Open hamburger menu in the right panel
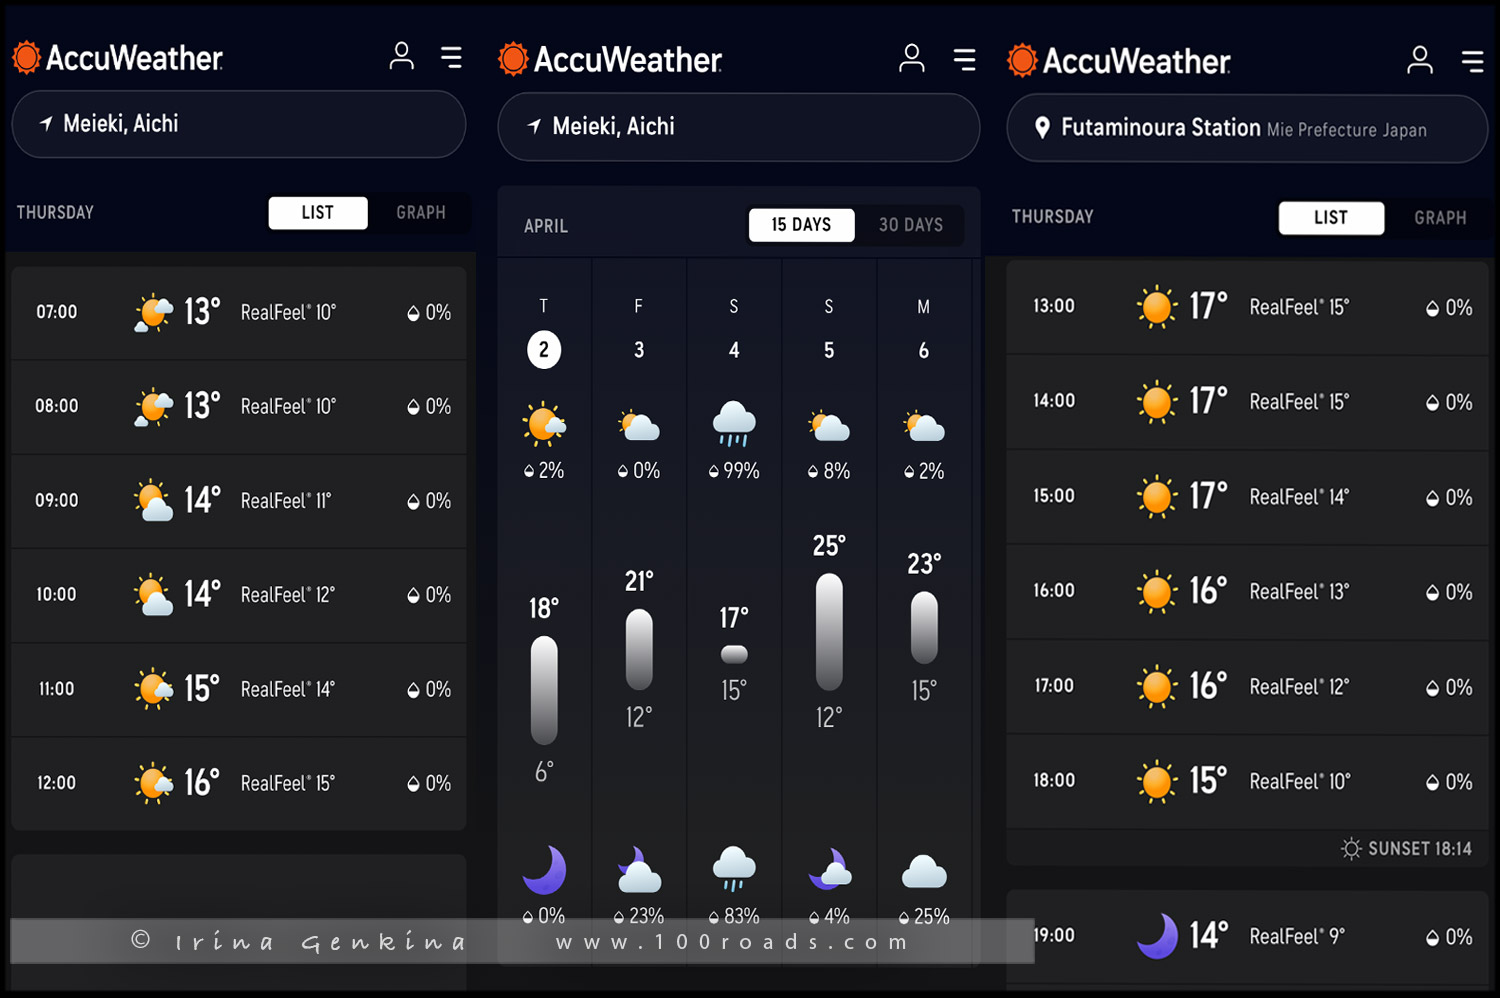 [1472, 61]
